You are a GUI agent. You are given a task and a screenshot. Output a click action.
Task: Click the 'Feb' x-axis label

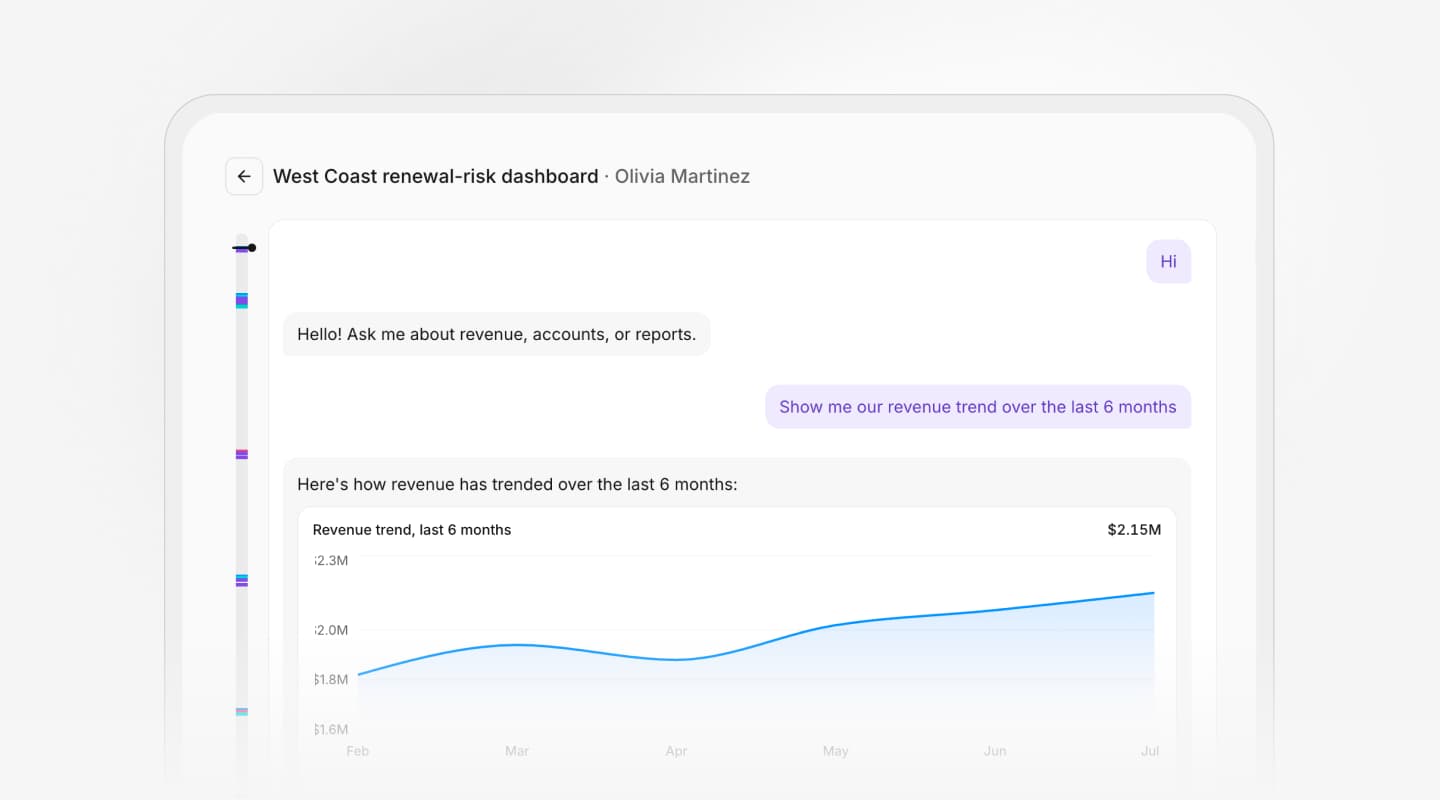[357, 751]
